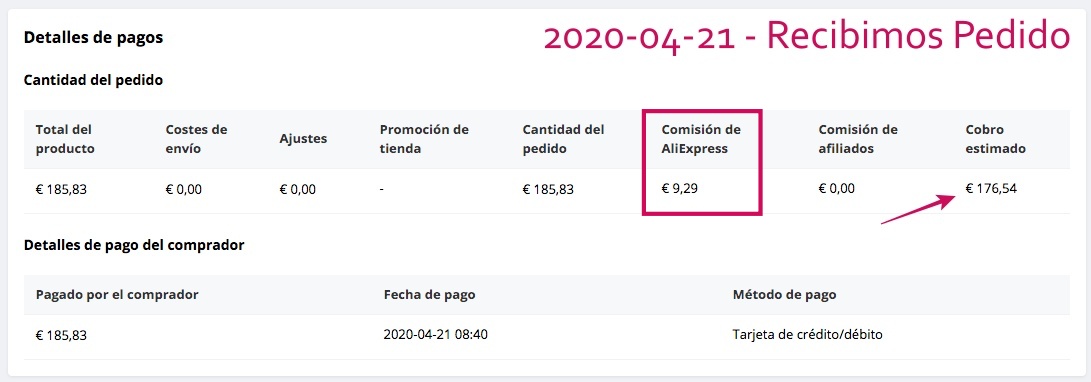The height and width of the screenshot is (382, 1091).
Task: Select the 'Fecha de pago' column header
Action: coord(429,295)
